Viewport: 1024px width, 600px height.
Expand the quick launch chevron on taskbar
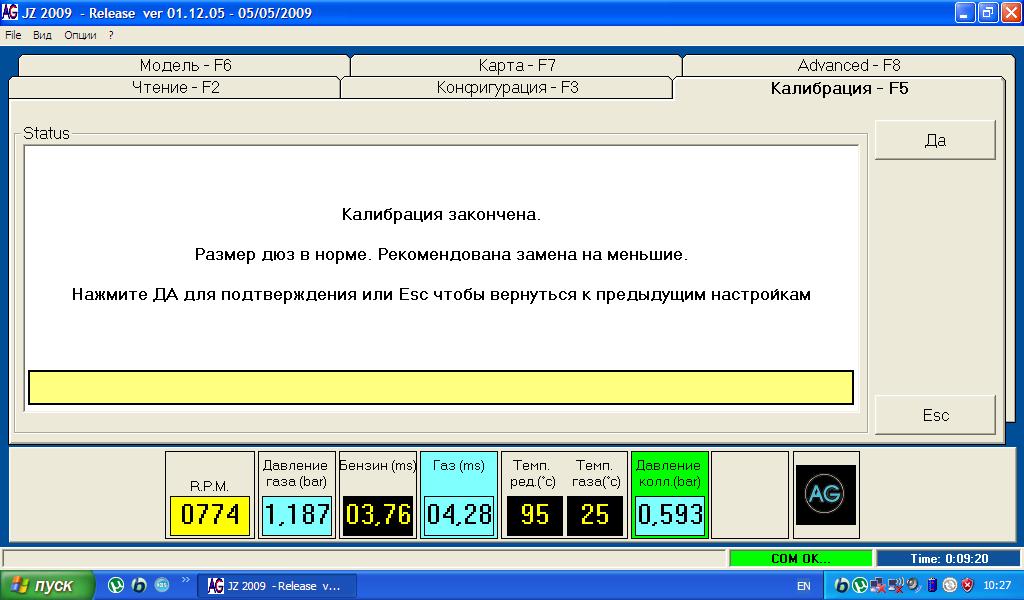[x=185, y=580]
